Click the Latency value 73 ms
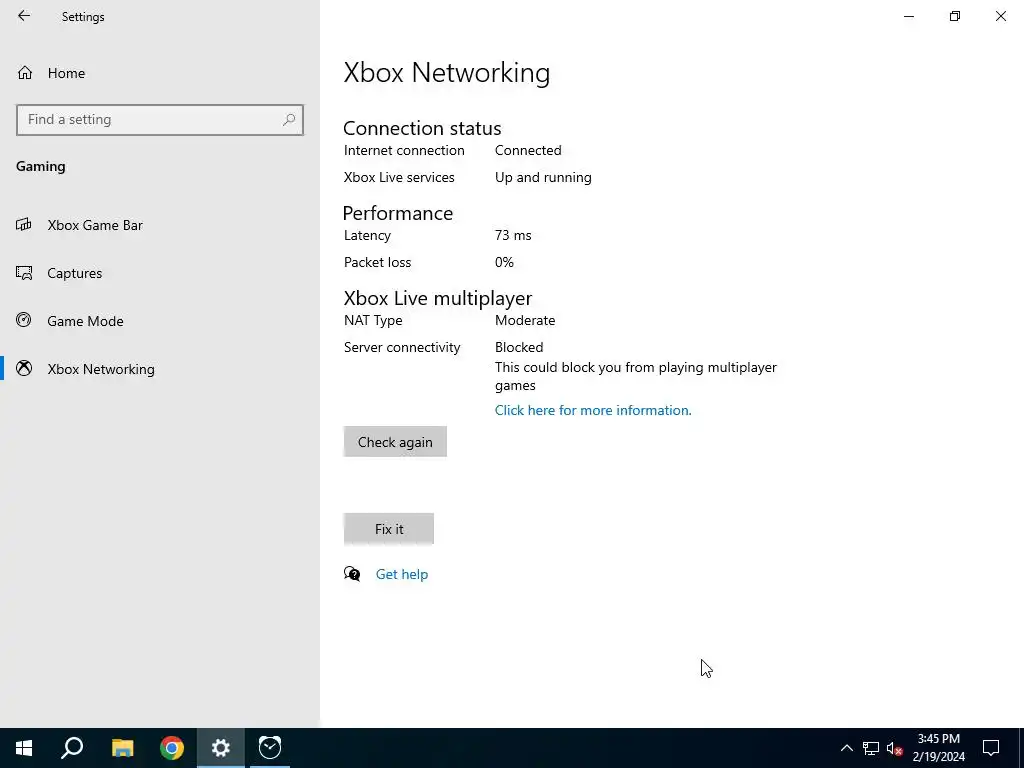The height and width of the screenshot is (768, 1024). [513, 235]
